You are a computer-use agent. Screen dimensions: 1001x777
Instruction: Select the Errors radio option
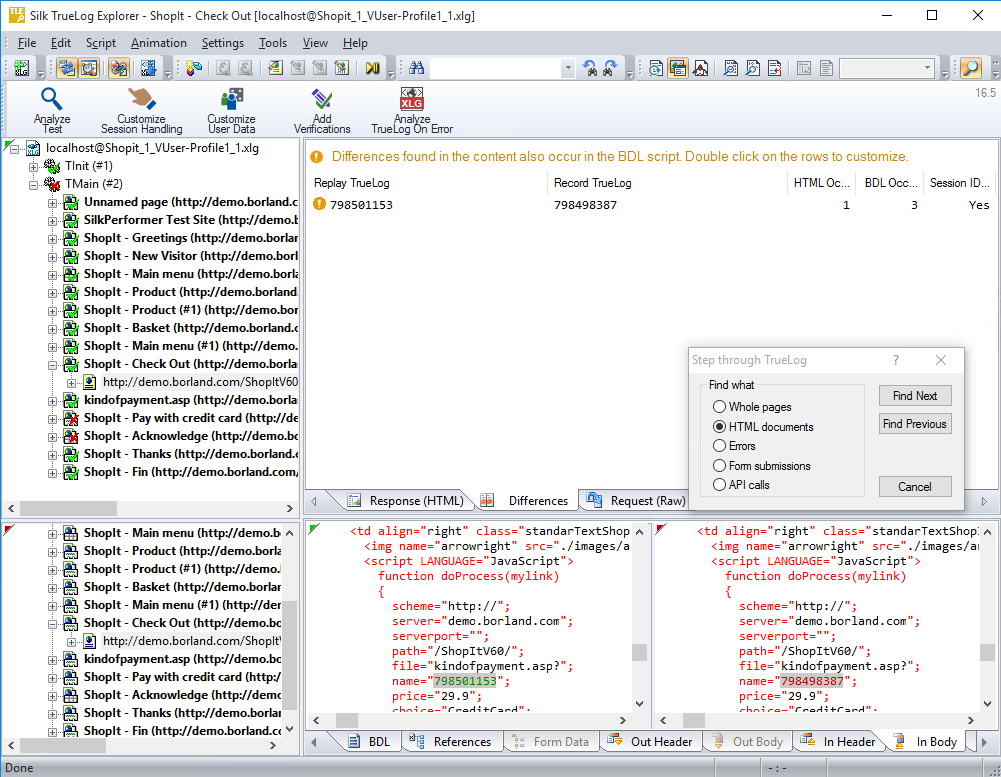720,446
